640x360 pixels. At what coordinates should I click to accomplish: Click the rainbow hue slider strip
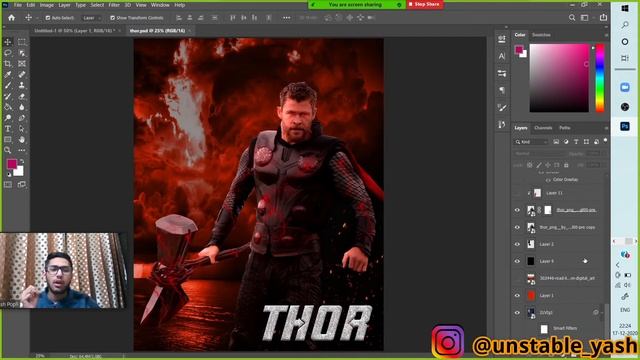(600, 78)
